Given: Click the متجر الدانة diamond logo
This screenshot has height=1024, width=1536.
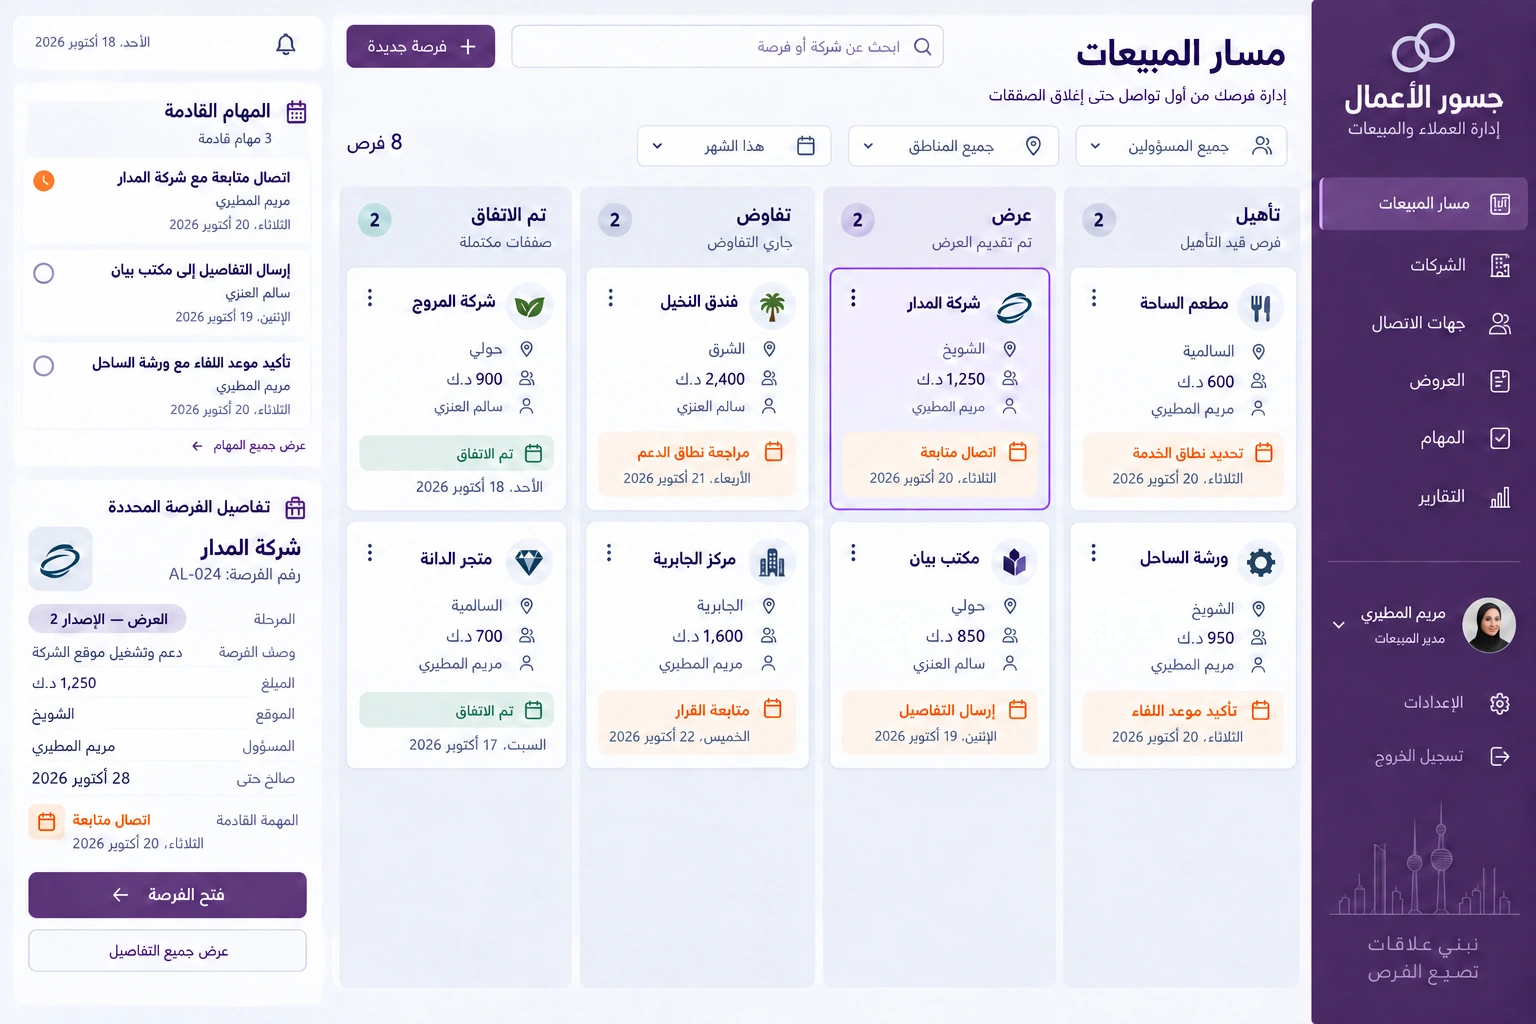Looking at the screenshot, I should point(529,562).
